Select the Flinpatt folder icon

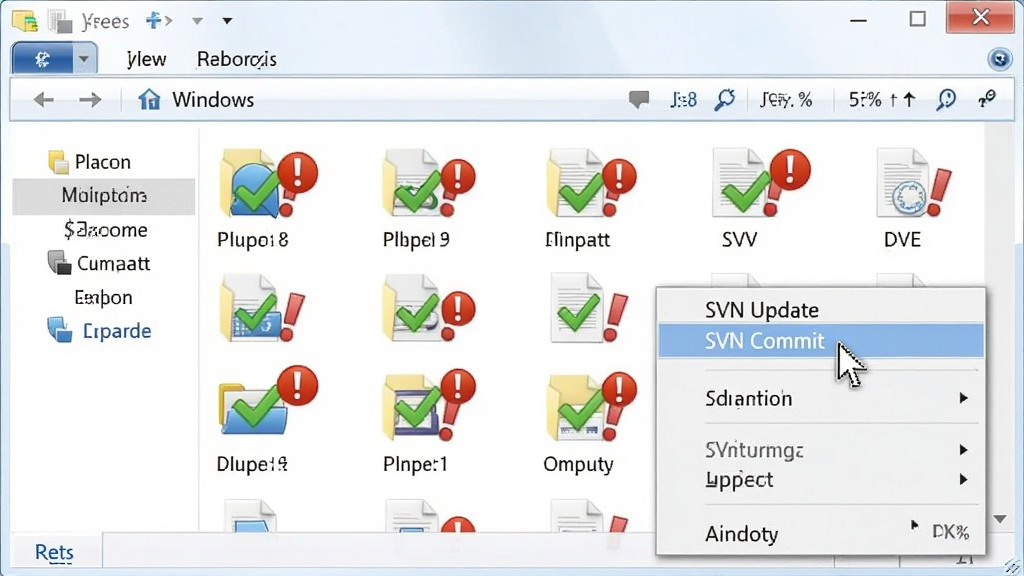pyautogui.click(x=591, y=184)
